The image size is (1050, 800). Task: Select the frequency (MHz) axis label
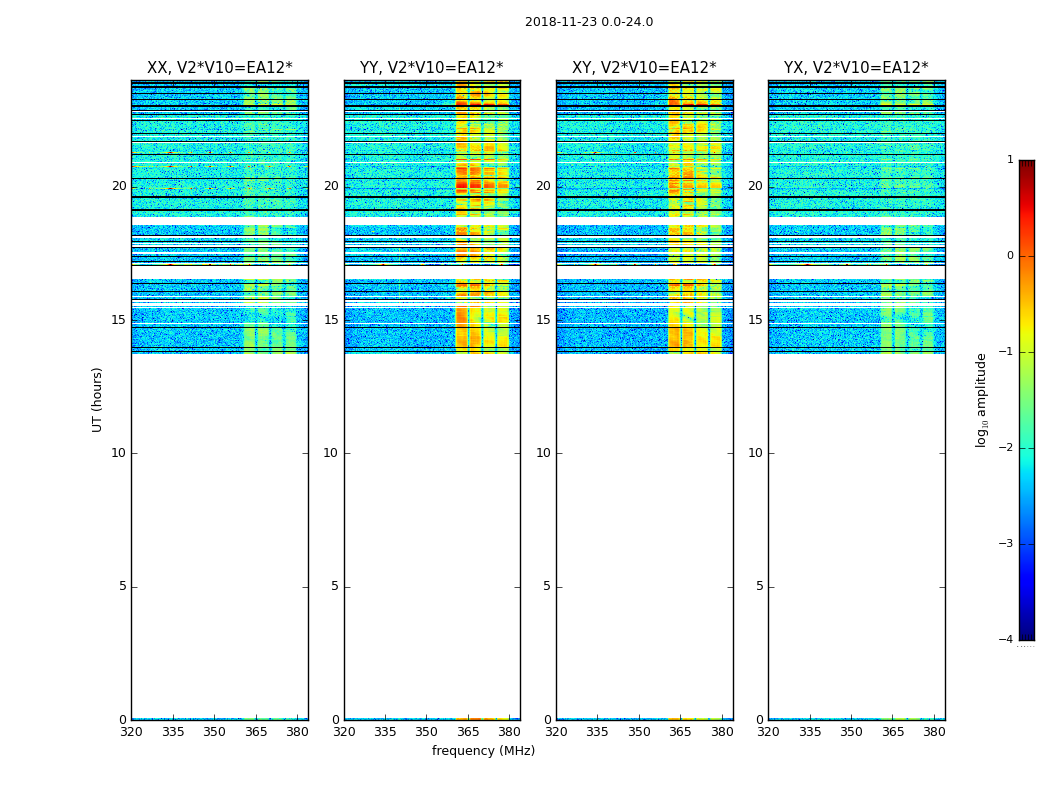coord(483,751)
